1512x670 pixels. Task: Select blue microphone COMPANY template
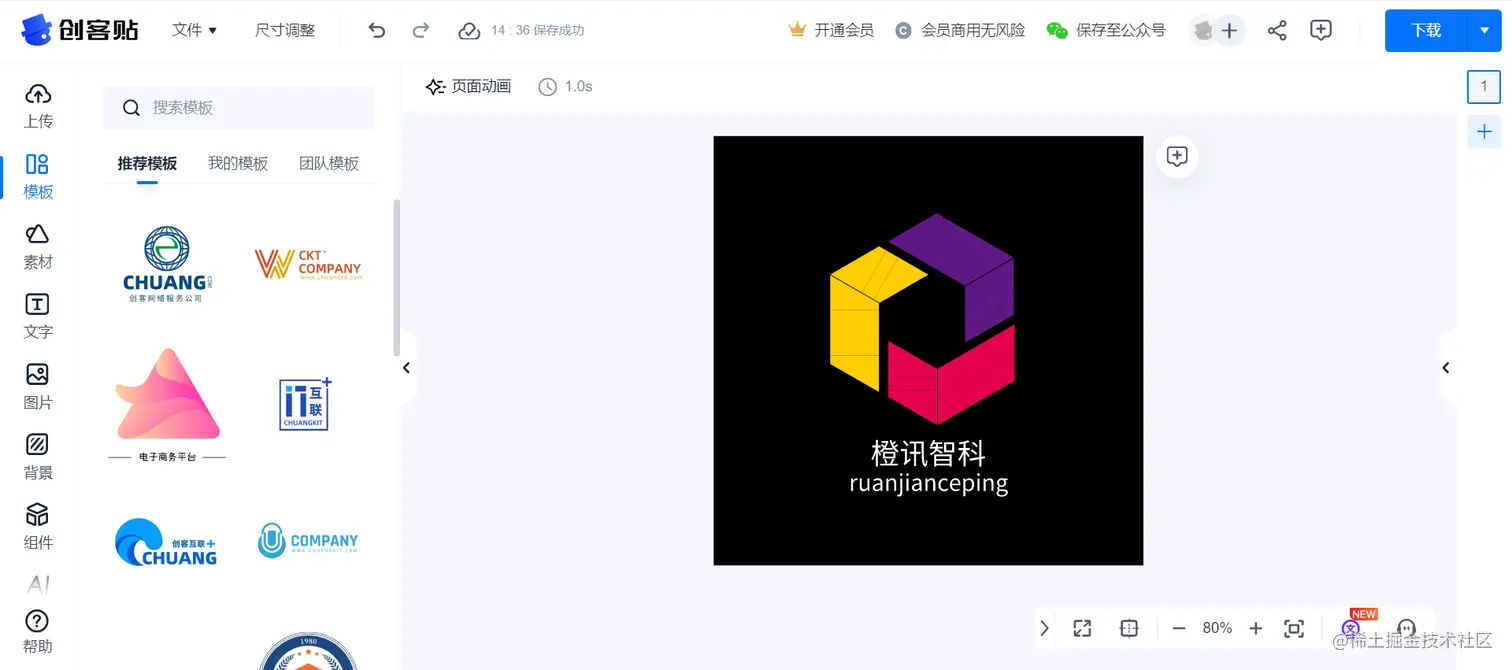(307, 541)
